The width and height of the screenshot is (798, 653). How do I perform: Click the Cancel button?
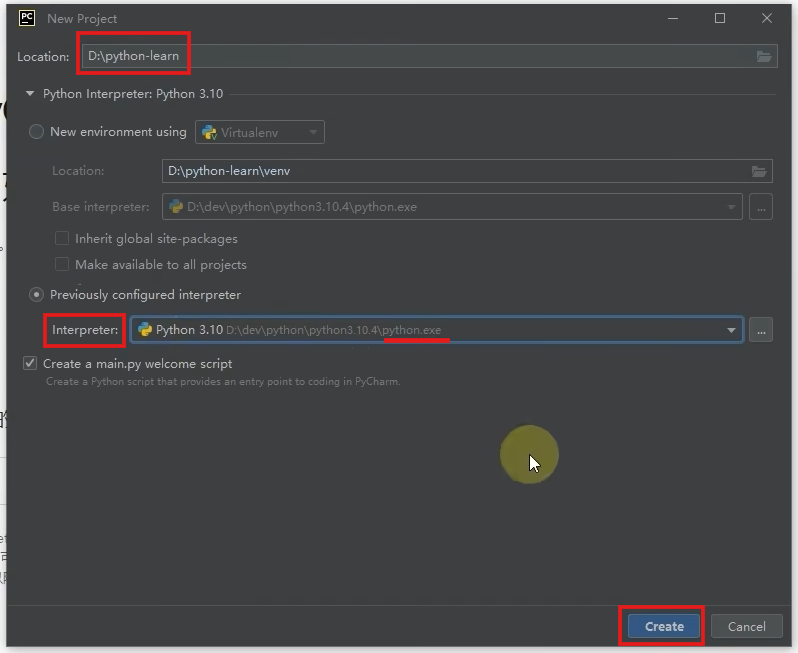tap(746, 627)
